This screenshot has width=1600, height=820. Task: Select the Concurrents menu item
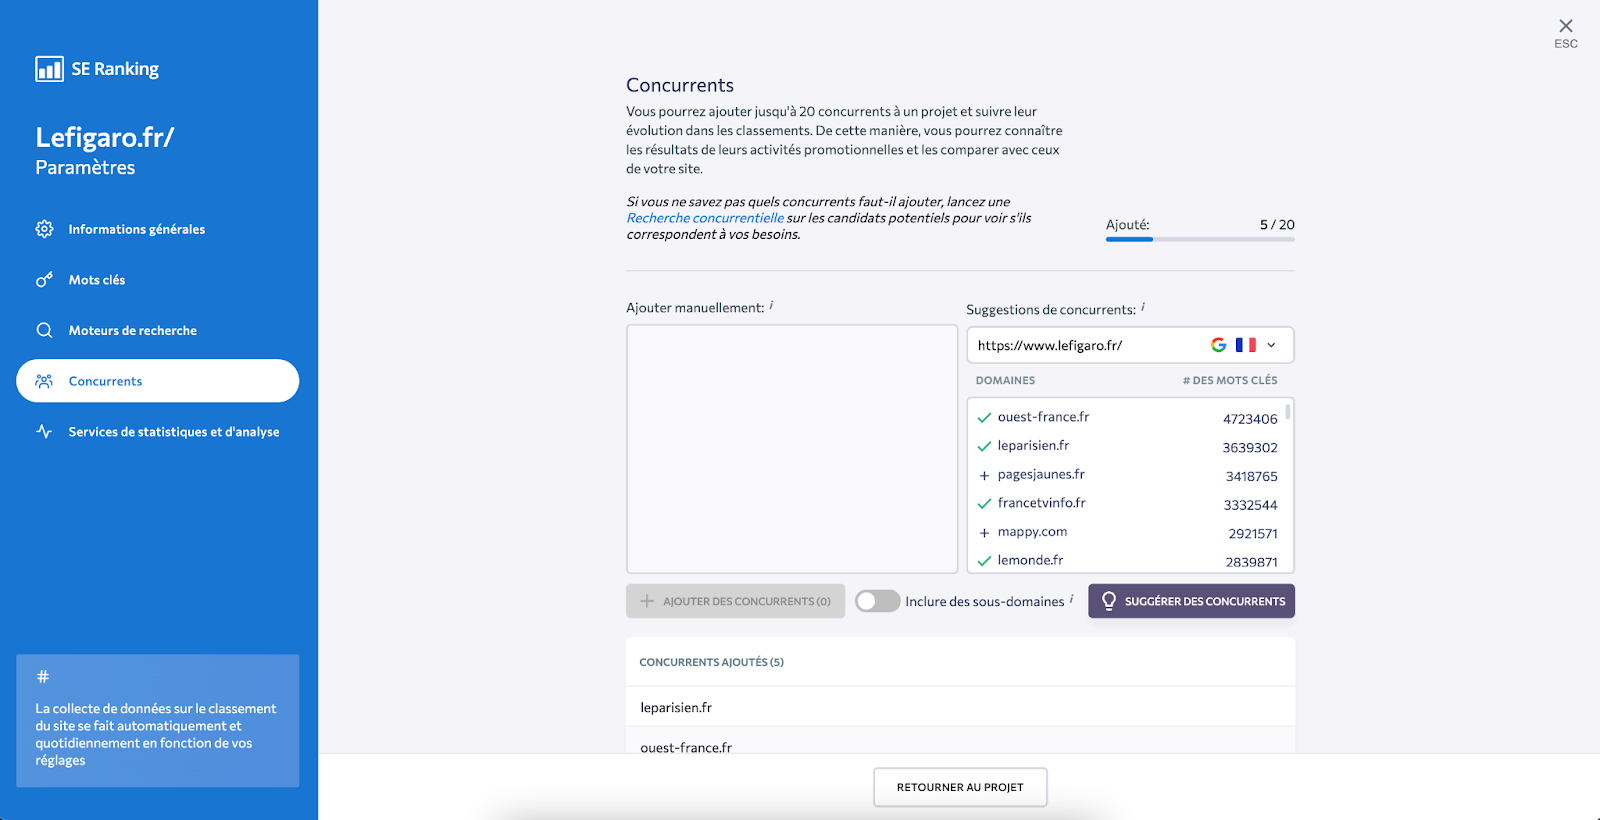click(x=158, y=381)
